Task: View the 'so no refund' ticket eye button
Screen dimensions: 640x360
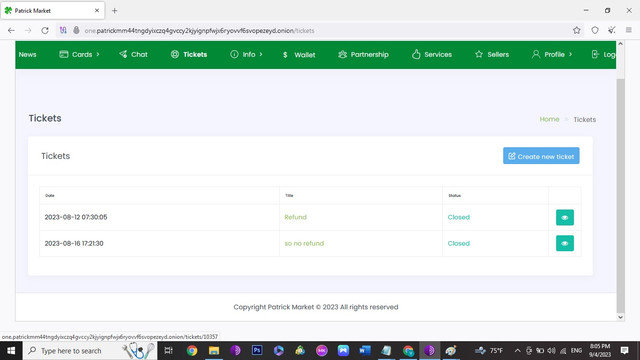Action: point(564,243)
